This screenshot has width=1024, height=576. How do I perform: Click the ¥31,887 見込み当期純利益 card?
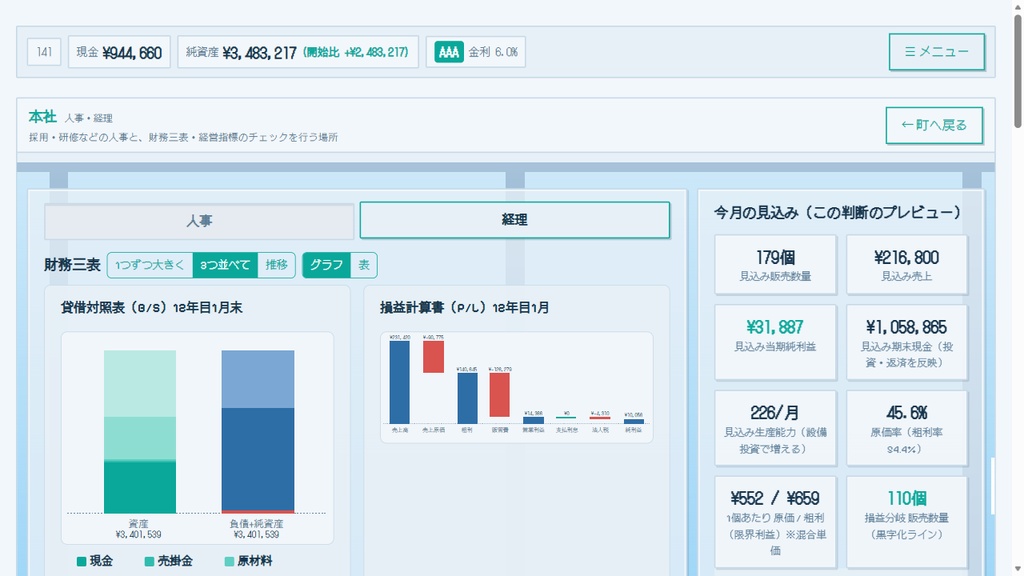[775, 342]
